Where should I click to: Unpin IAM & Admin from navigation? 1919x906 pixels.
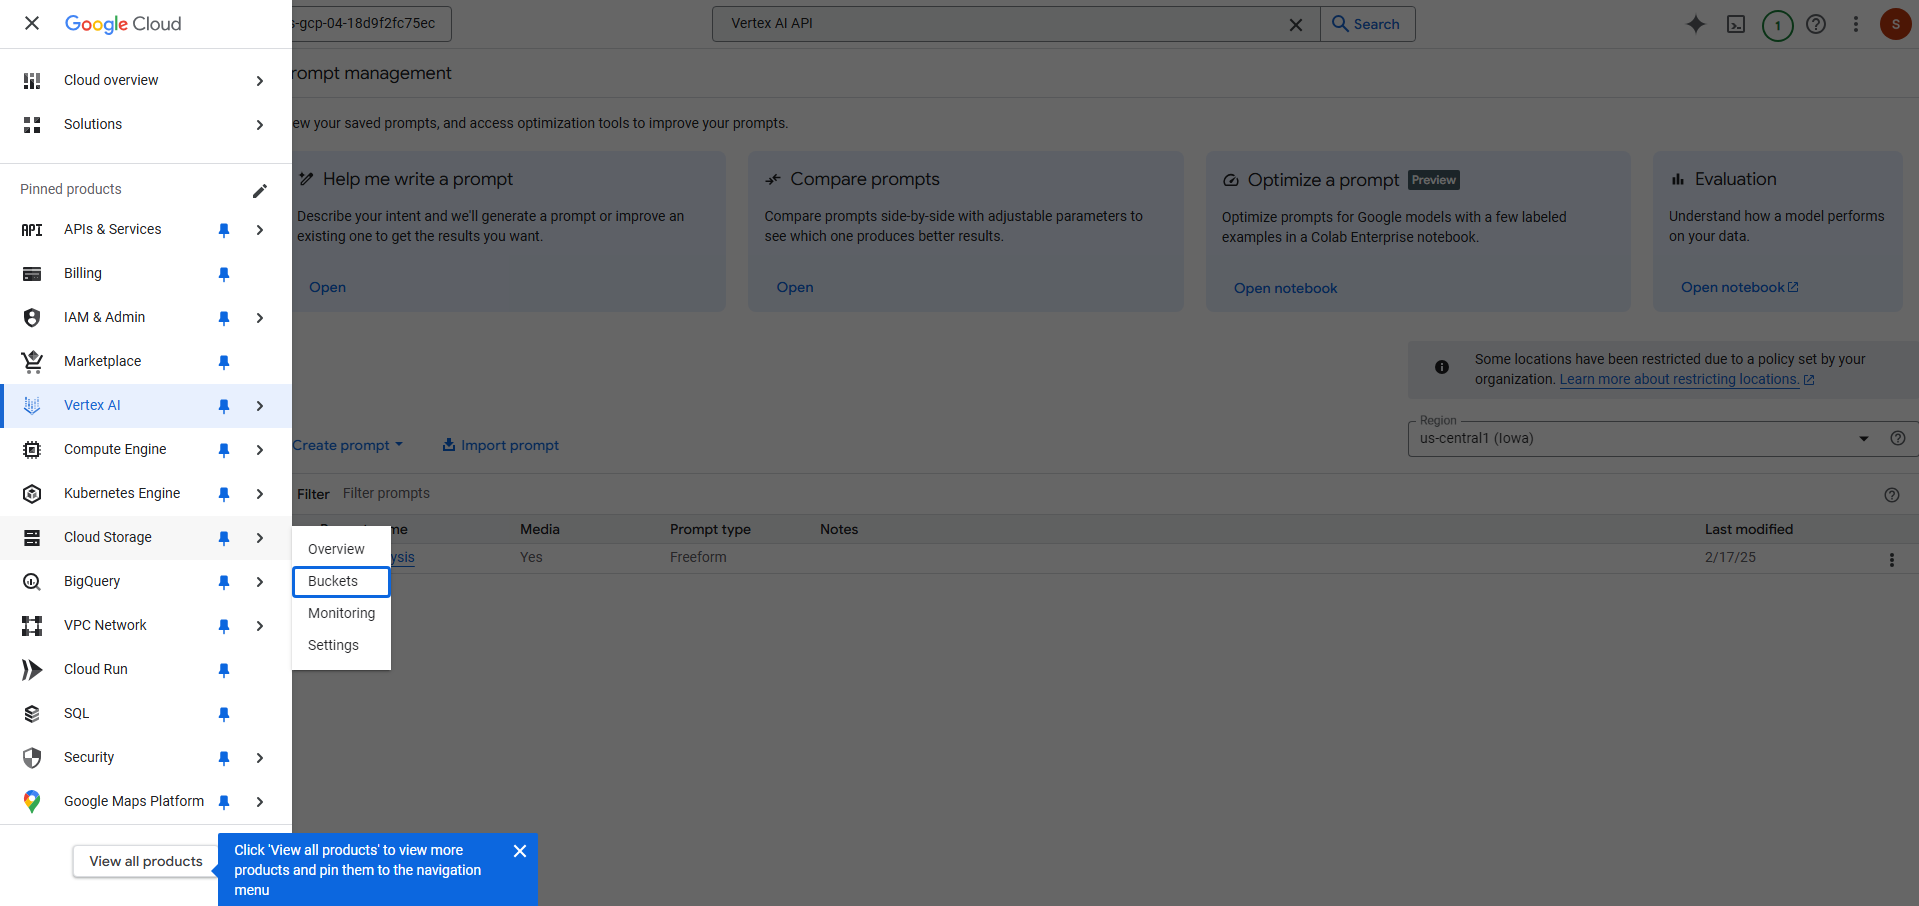coord(224,318)
